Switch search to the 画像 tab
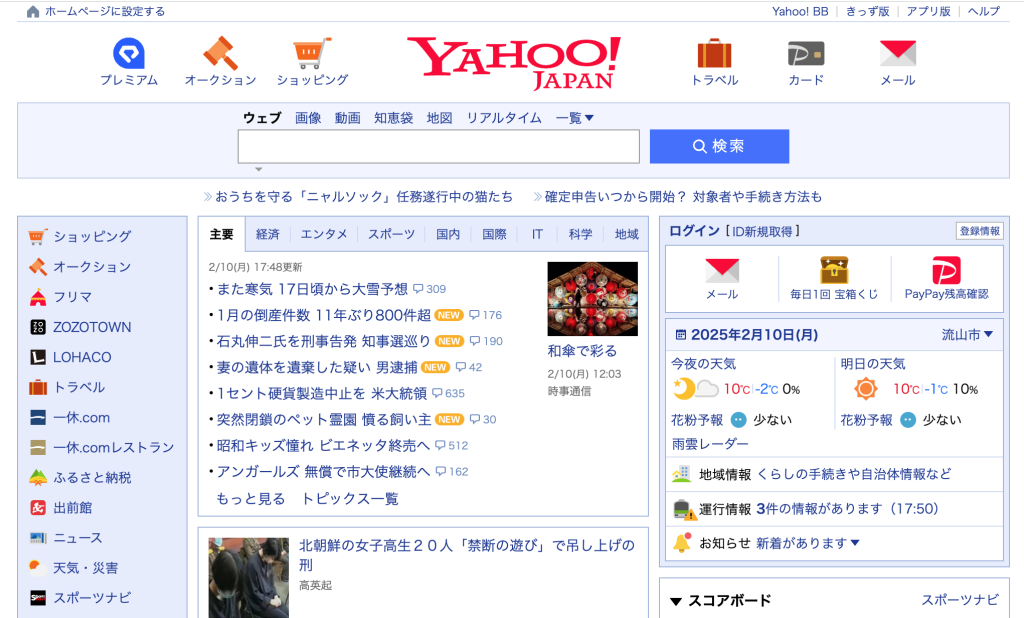This screenshot has height=618, width=1024. tap(306, 117)
